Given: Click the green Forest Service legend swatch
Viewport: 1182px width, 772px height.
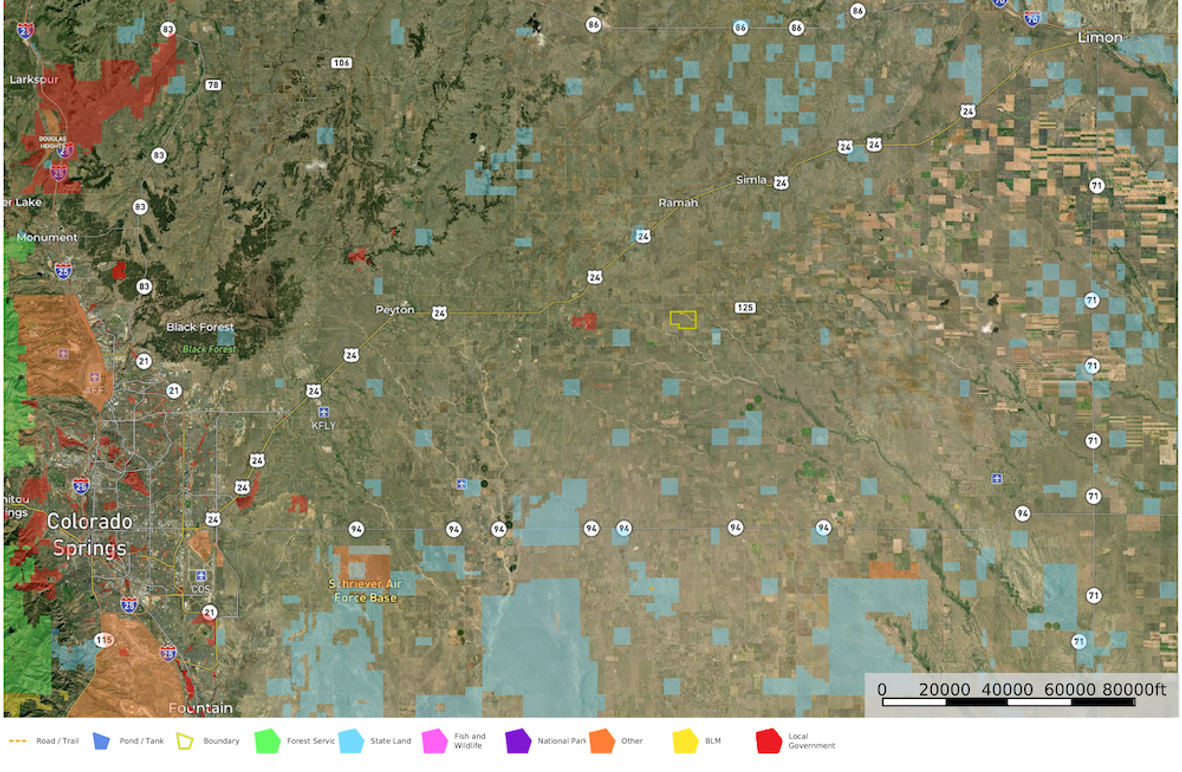Looking at the screenshot, I should [267, 741].
